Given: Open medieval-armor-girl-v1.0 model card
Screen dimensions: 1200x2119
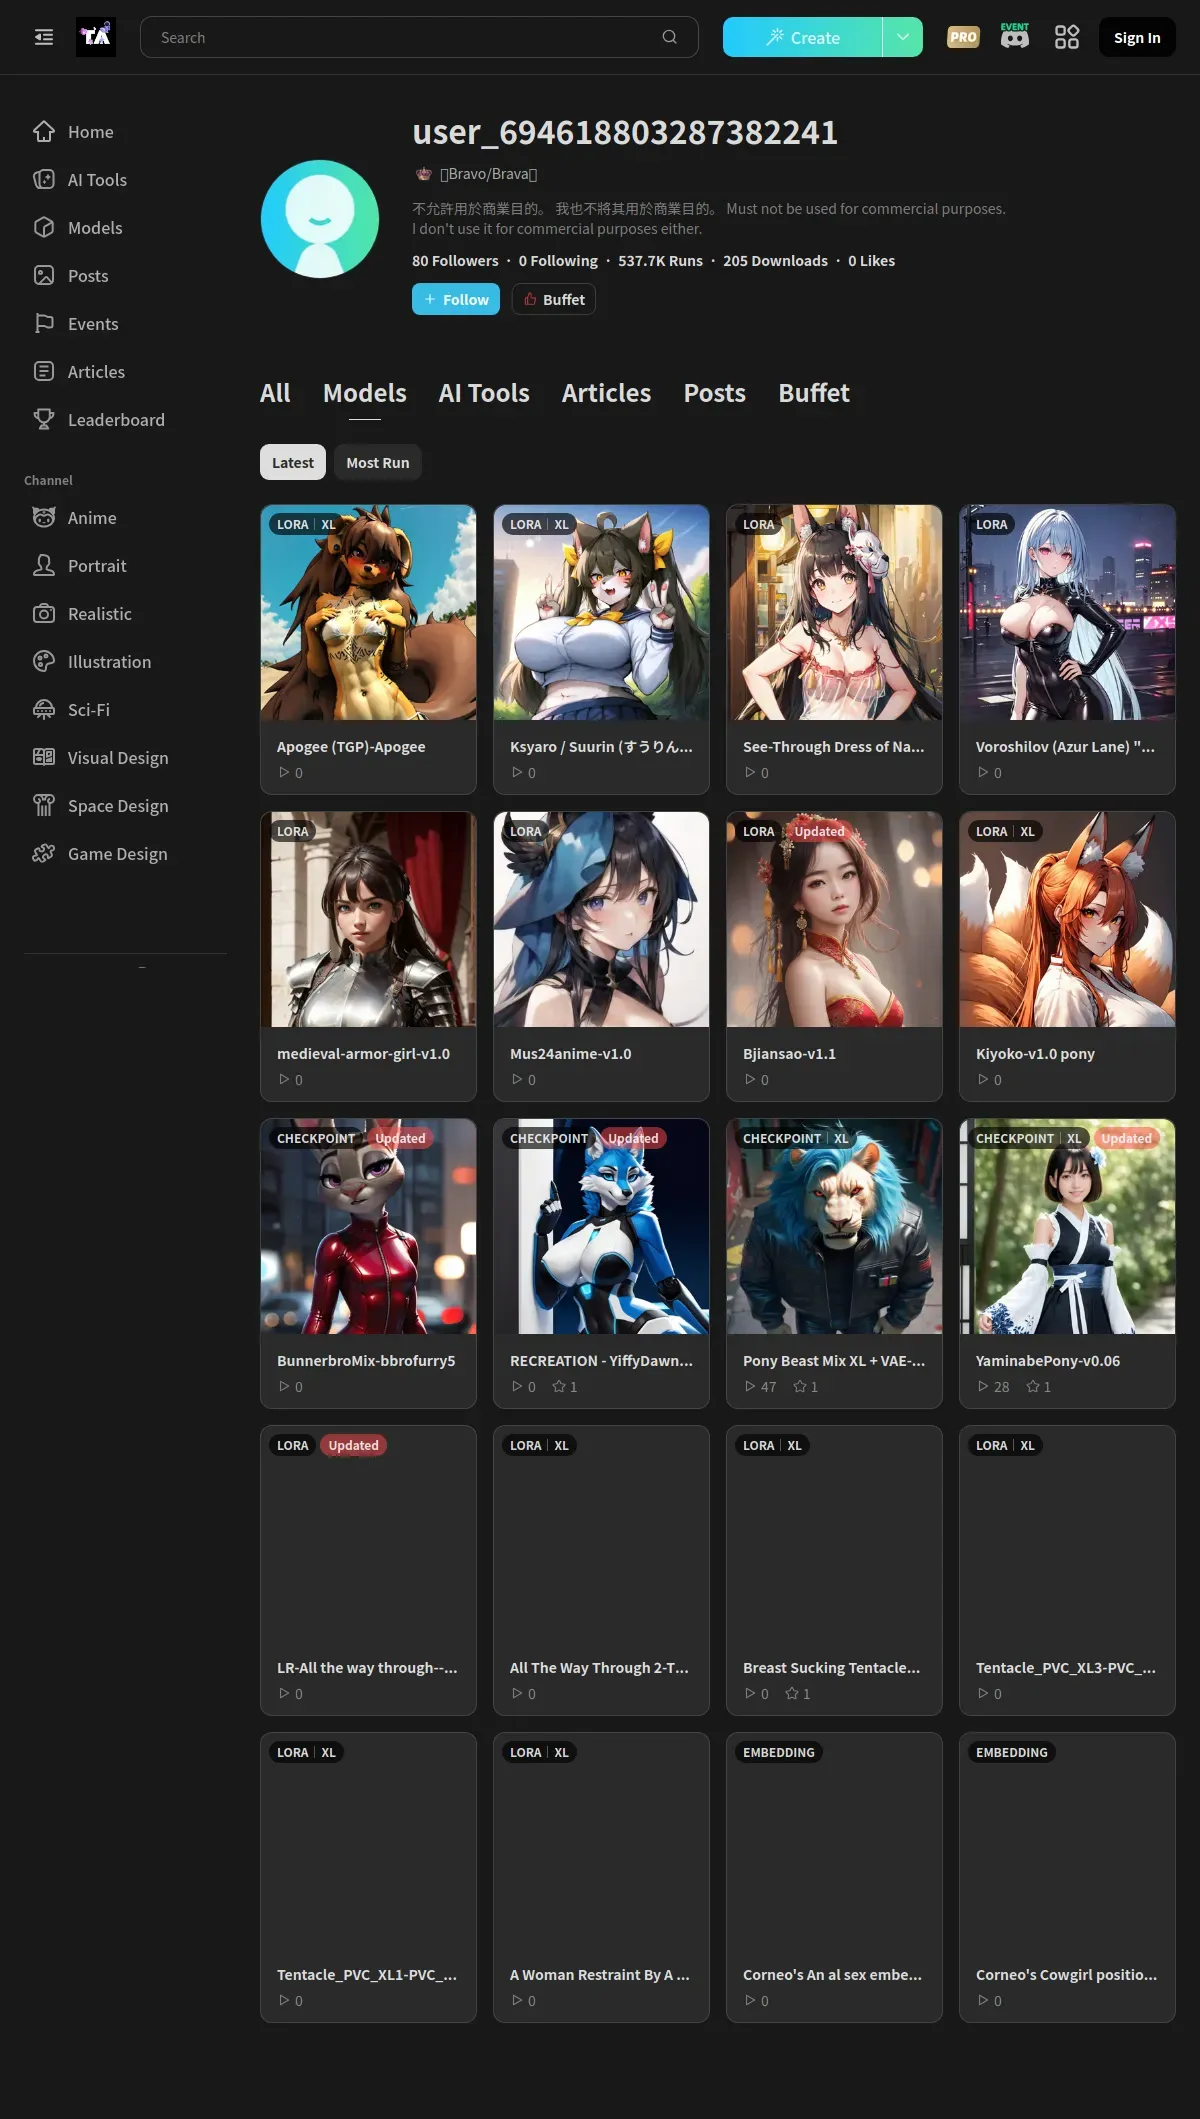Looking at the screenshot, I should click(x=368, y=956).
